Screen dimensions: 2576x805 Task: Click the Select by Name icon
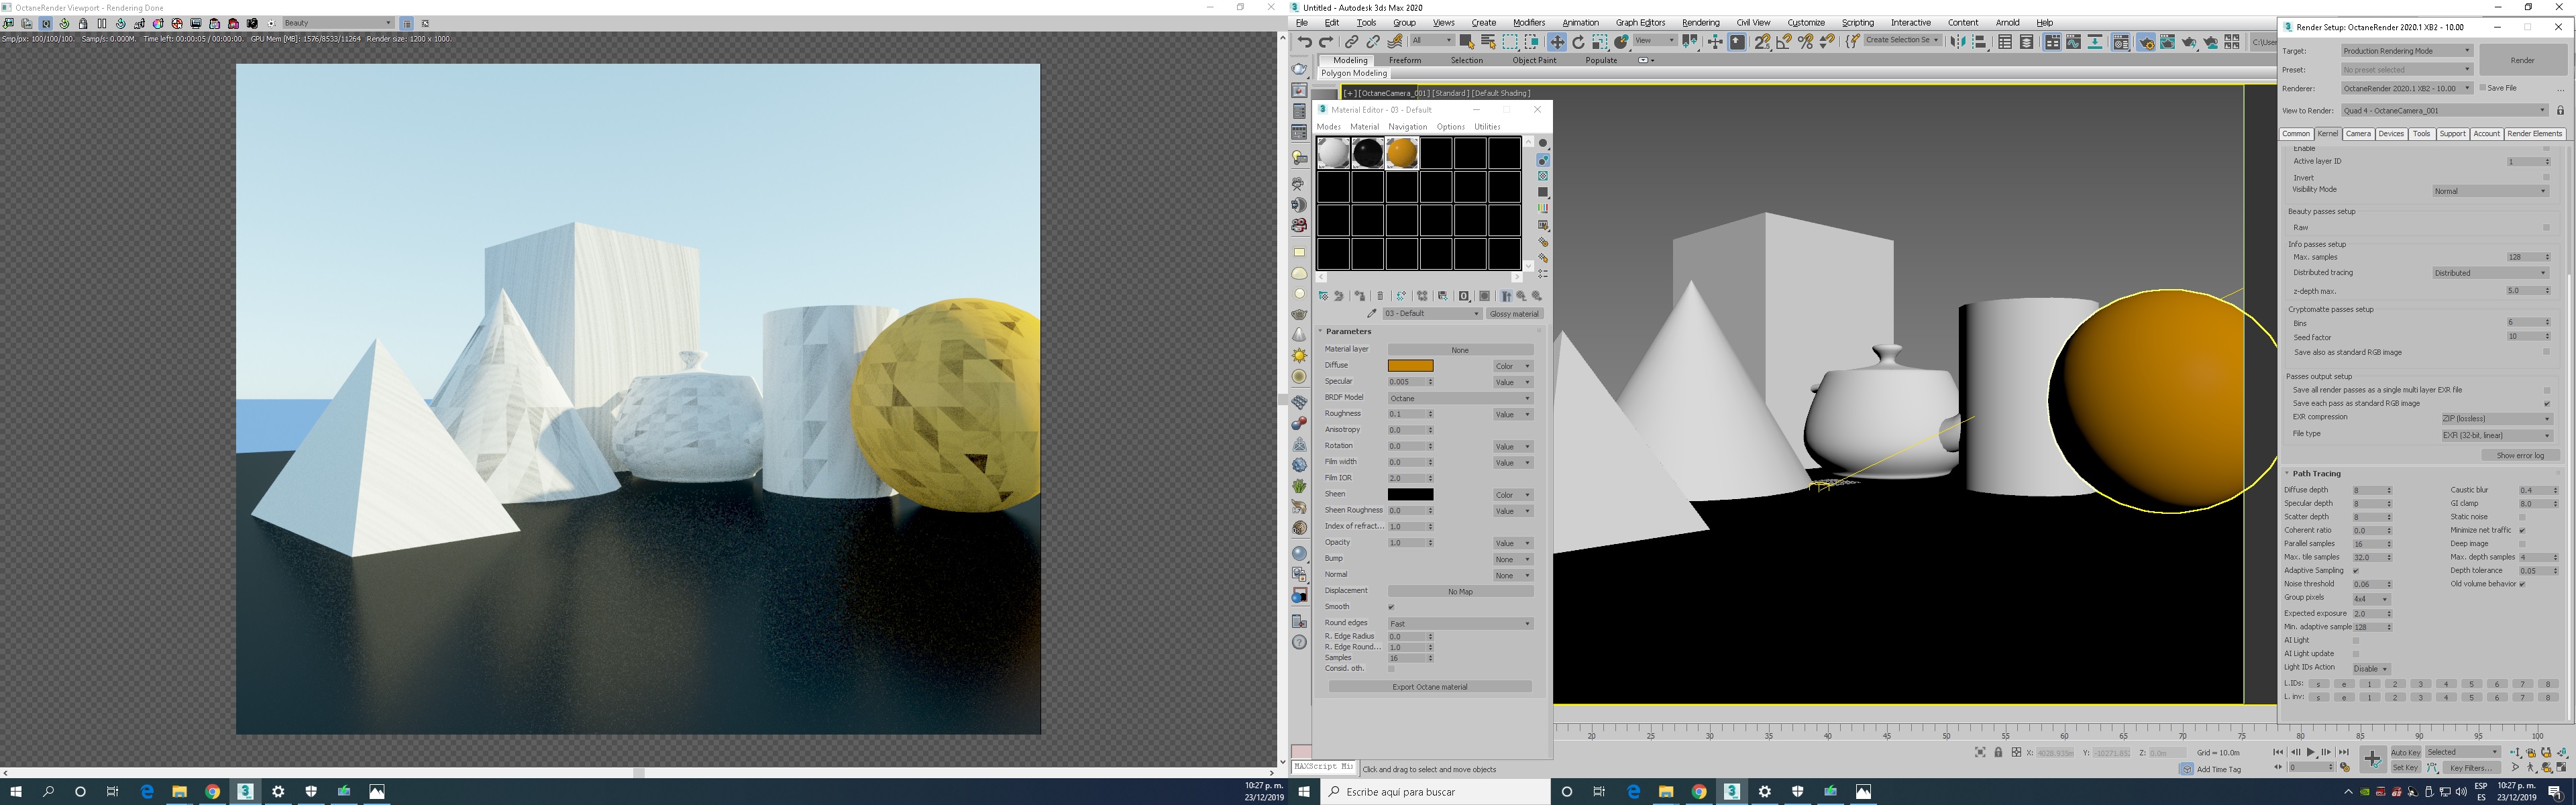pos(1488,42)
